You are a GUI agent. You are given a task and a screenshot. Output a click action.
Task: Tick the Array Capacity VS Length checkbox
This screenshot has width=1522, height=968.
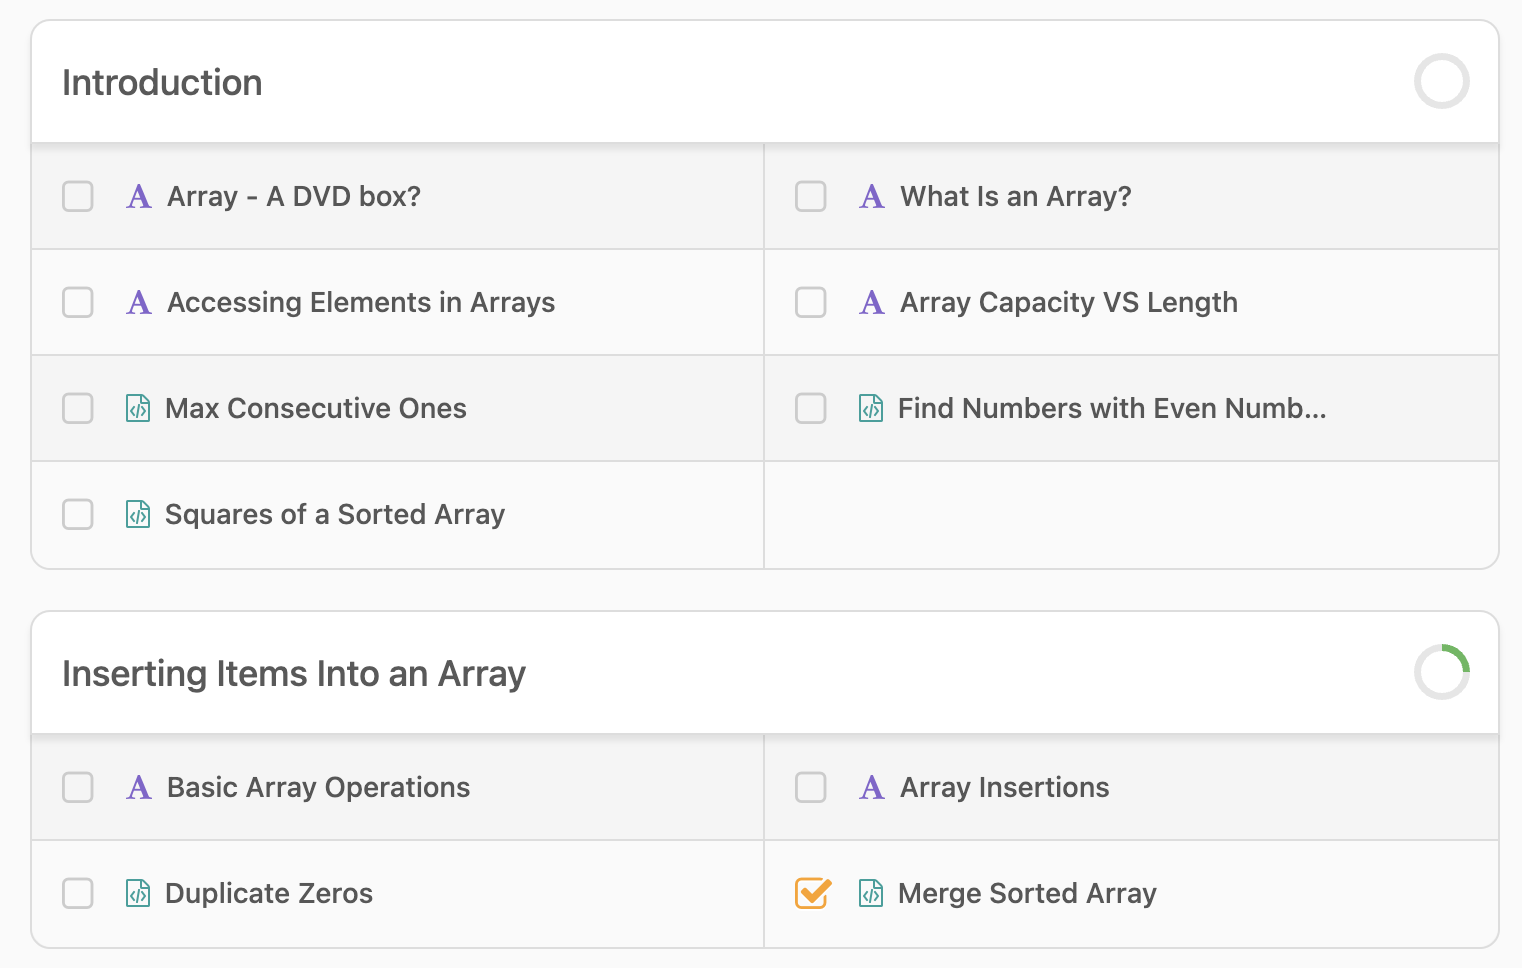pos(811,302)
